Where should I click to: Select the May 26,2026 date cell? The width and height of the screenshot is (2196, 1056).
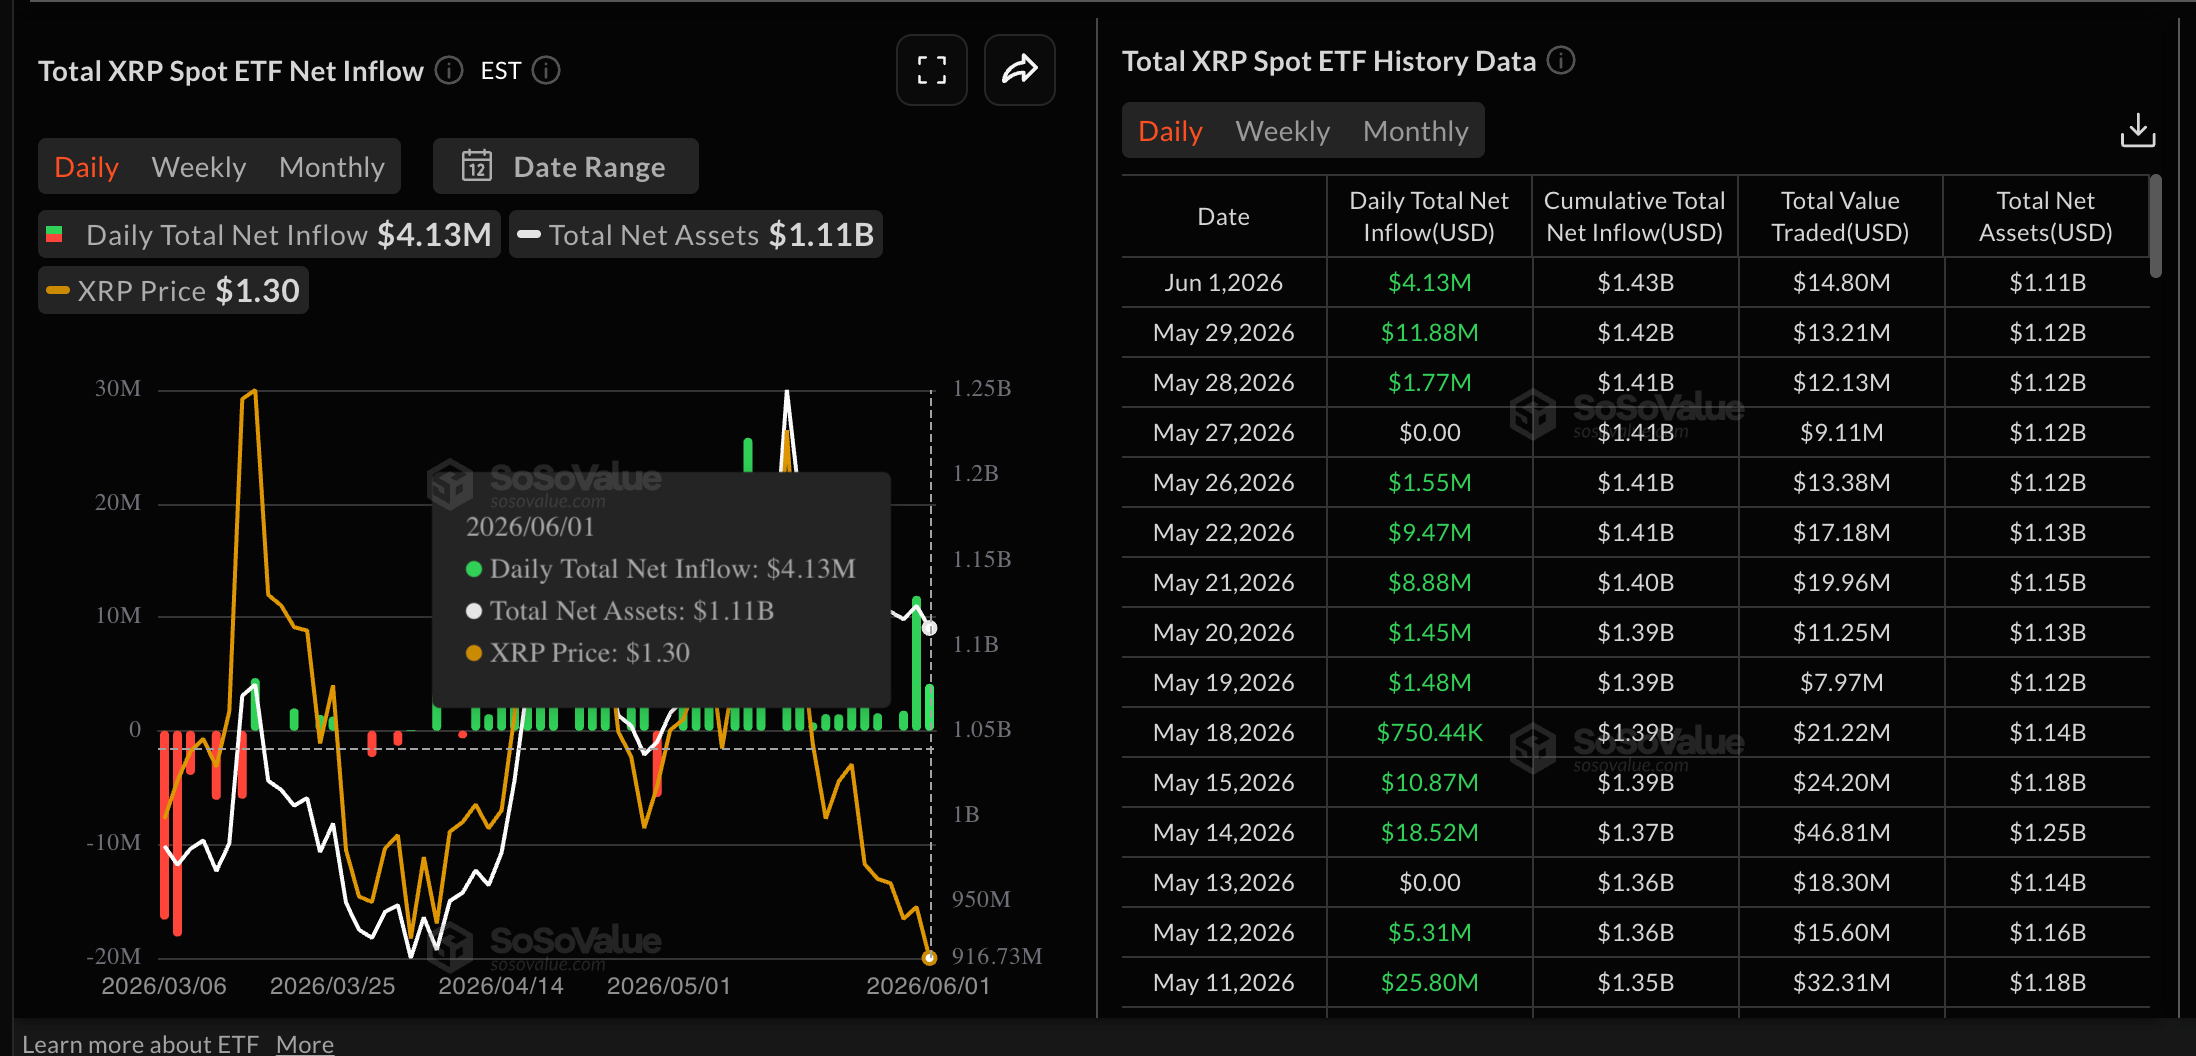(x=1224, y=483)
